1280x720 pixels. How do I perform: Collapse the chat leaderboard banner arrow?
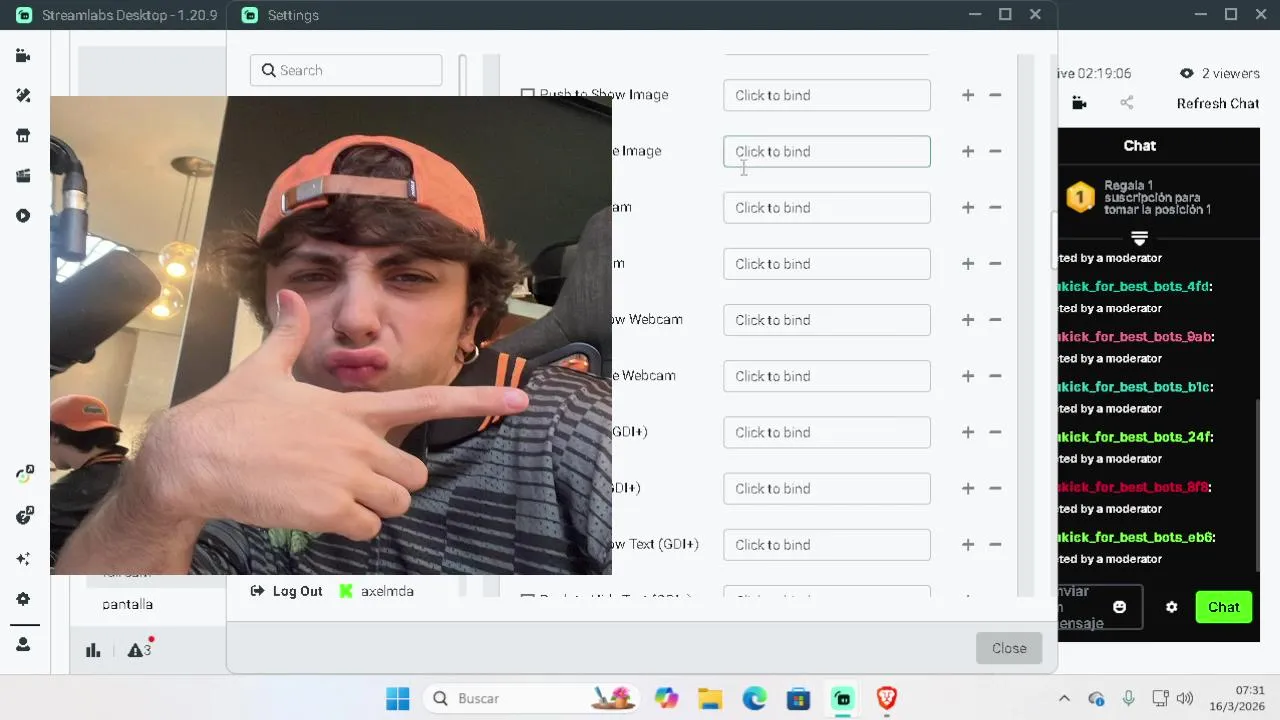click(1139, 238)
